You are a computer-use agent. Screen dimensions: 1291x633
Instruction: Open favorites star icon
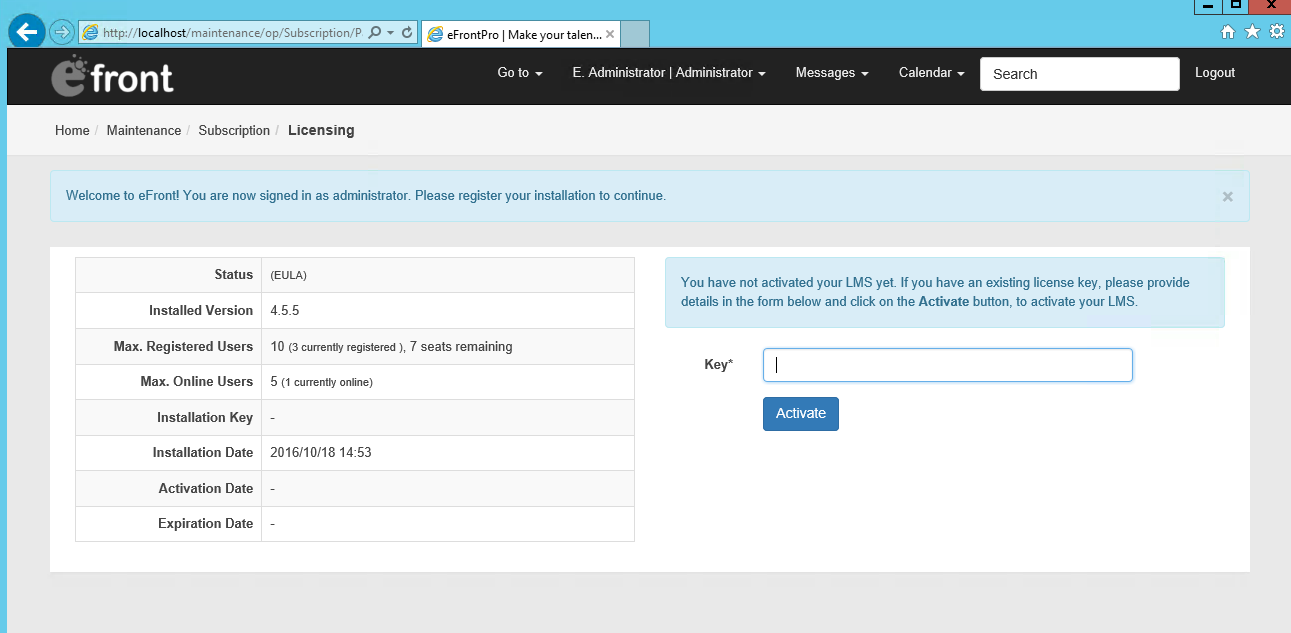coord(1252,32)
